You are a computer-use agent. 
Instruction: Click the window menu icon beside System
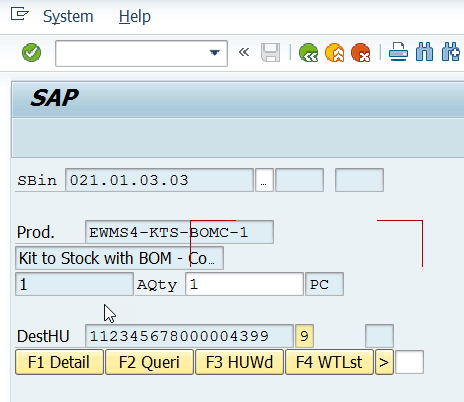[x=20, y=14]
